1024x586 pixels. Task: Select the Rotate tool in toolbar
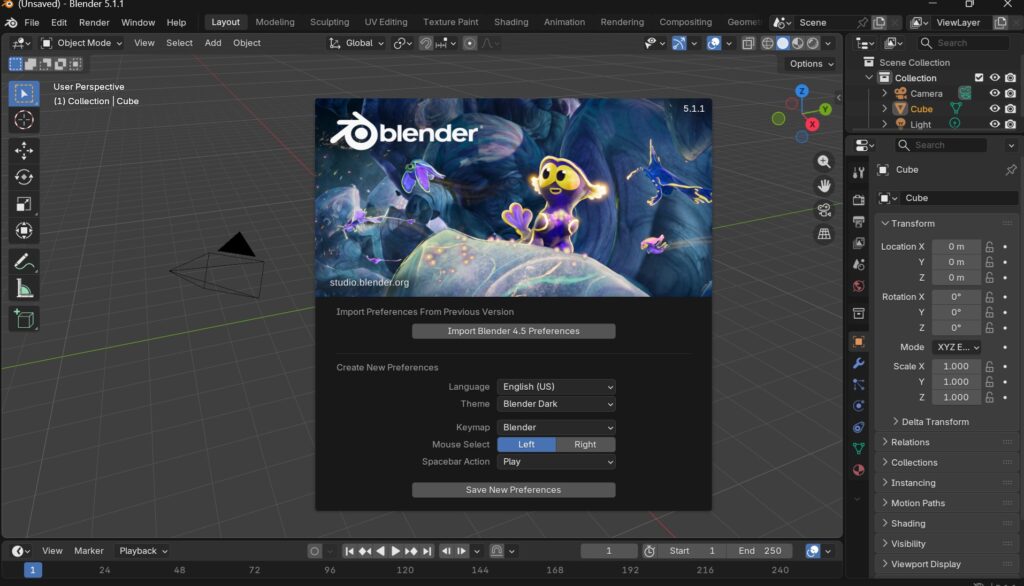click(x=24, y=177)
